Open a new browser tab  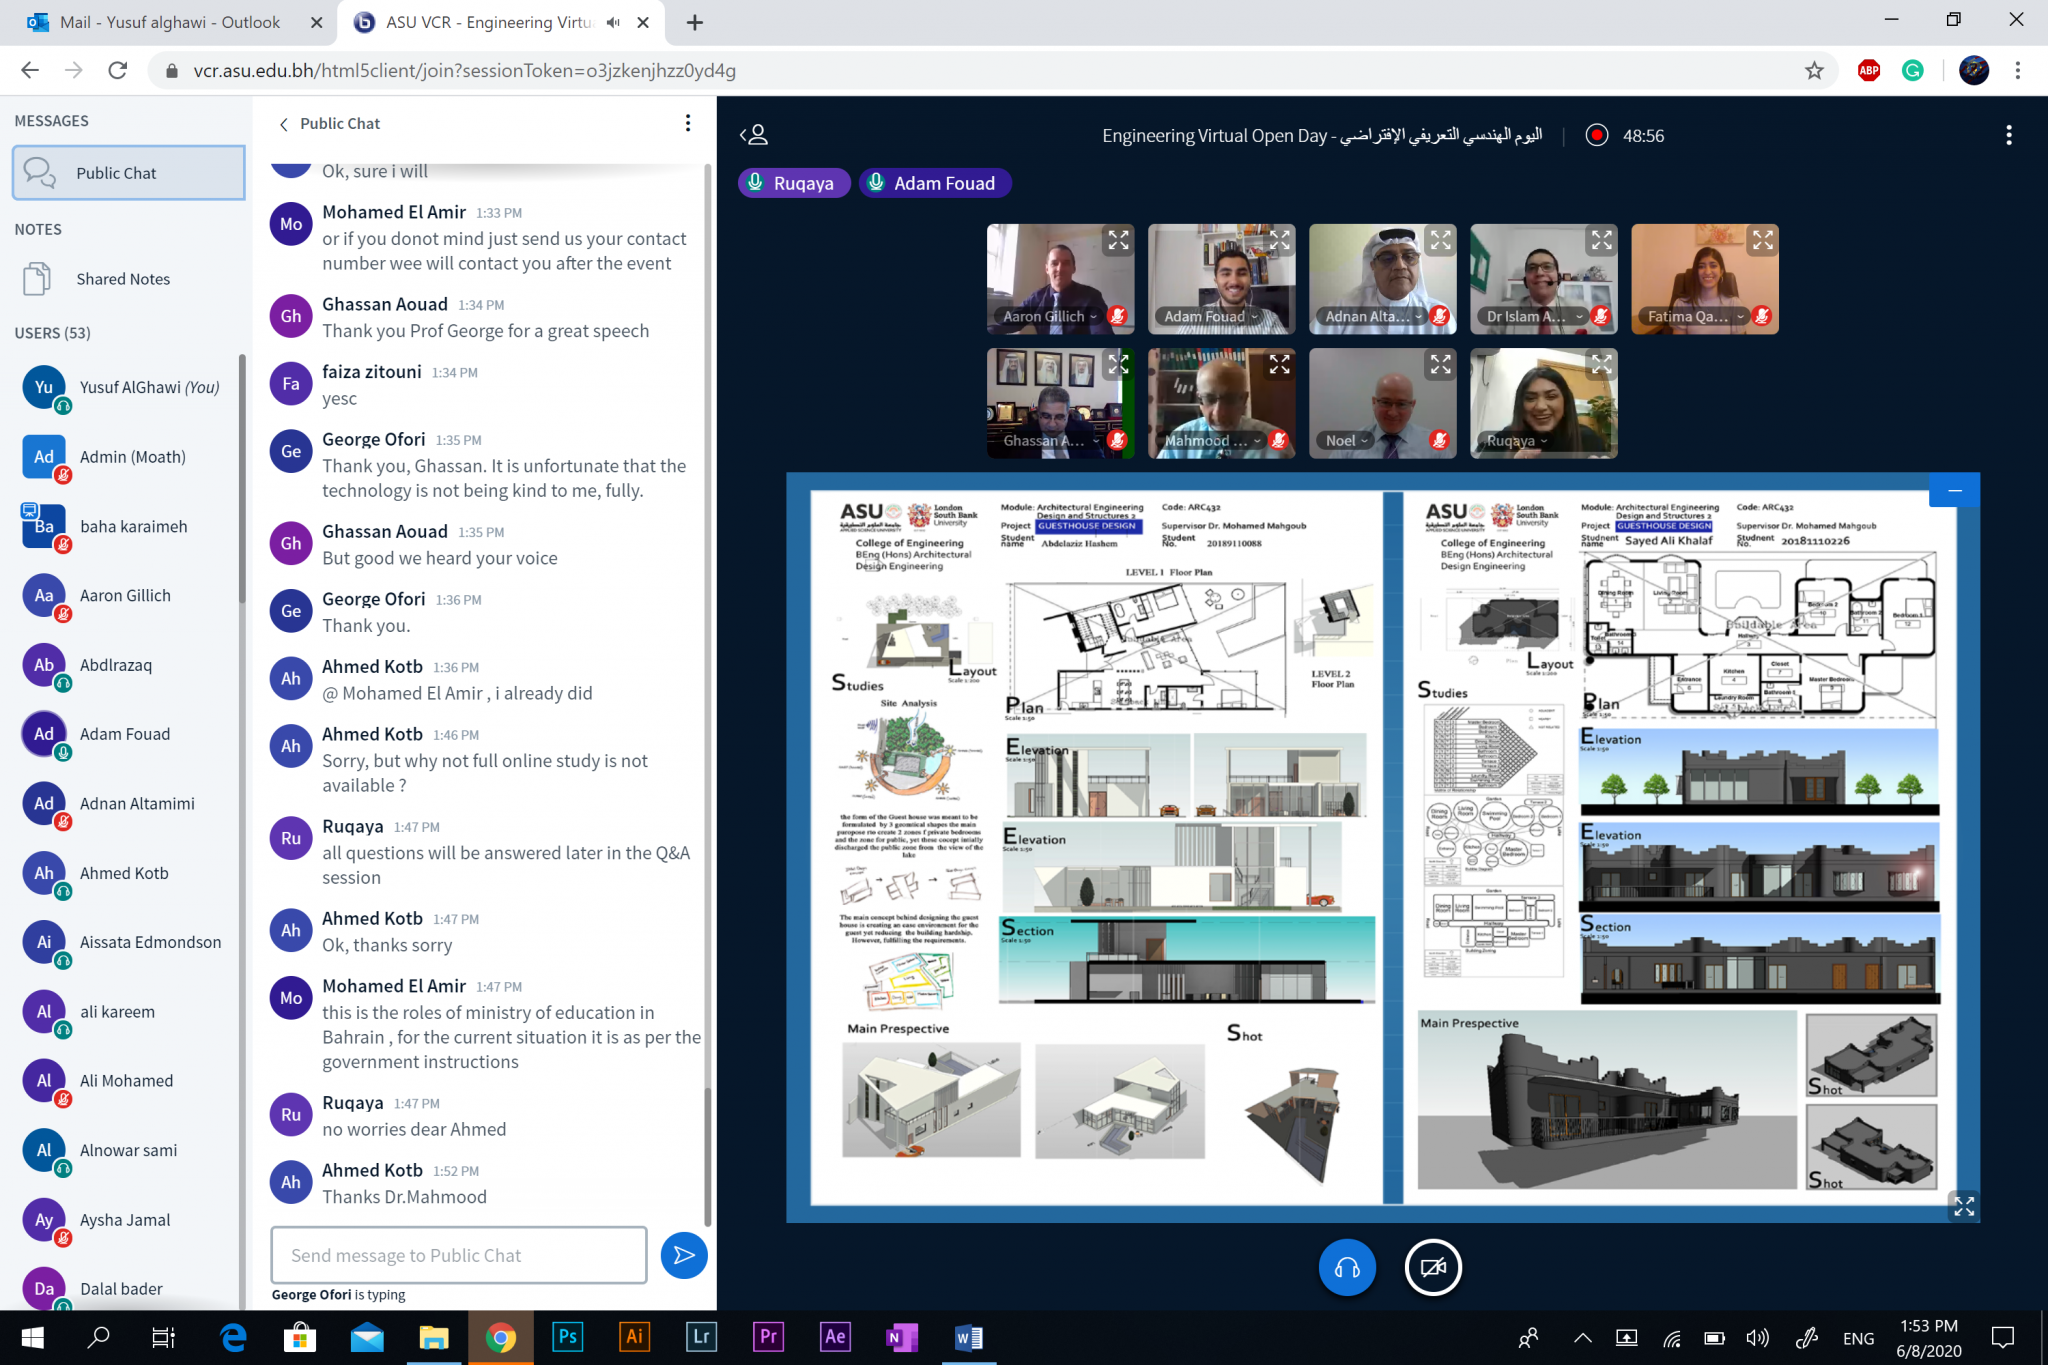pos(695,22)
